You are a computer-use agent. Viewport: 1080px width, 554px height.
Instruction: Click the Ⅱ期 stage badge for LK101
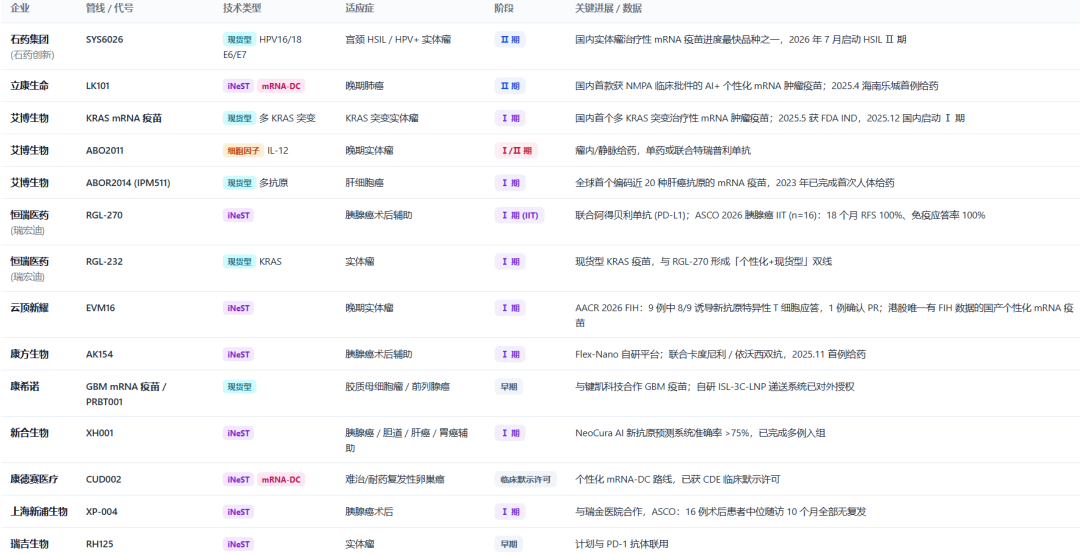tap(510, 86)
